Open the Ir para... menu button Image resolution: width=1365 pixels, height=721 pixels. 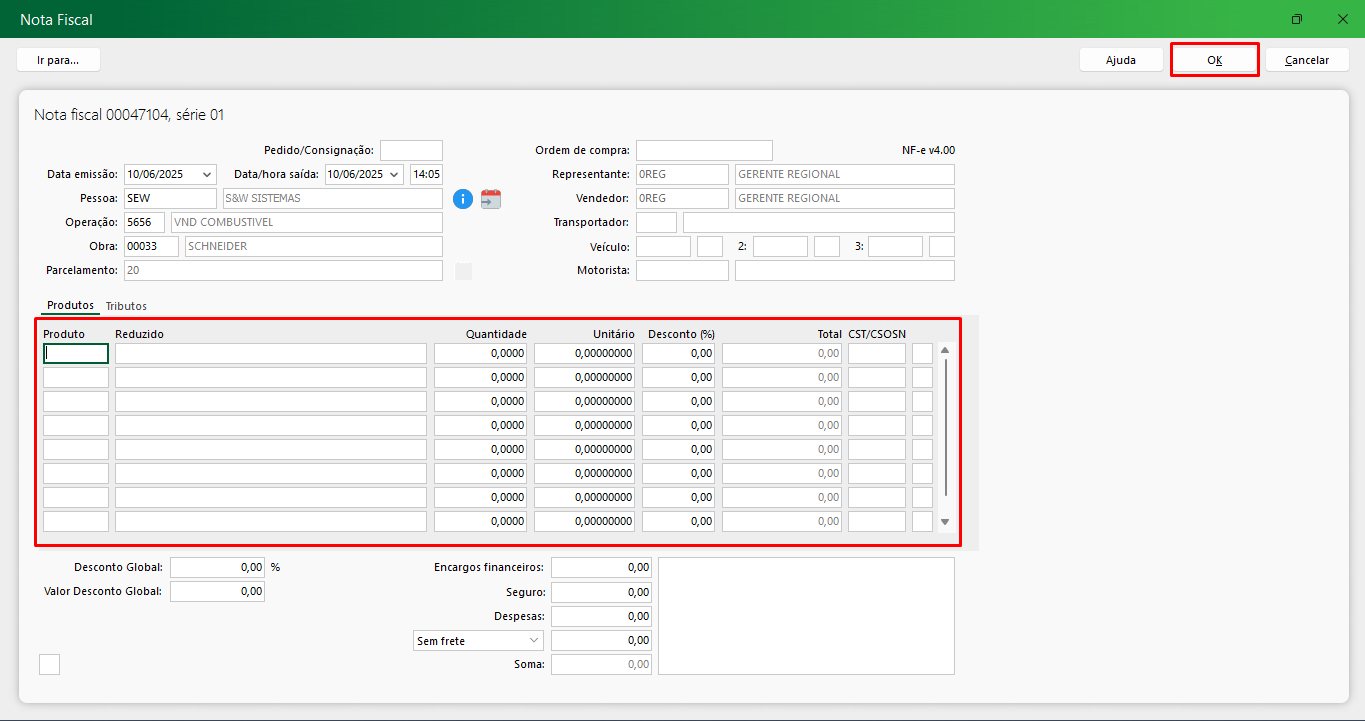tap(58, 60)
